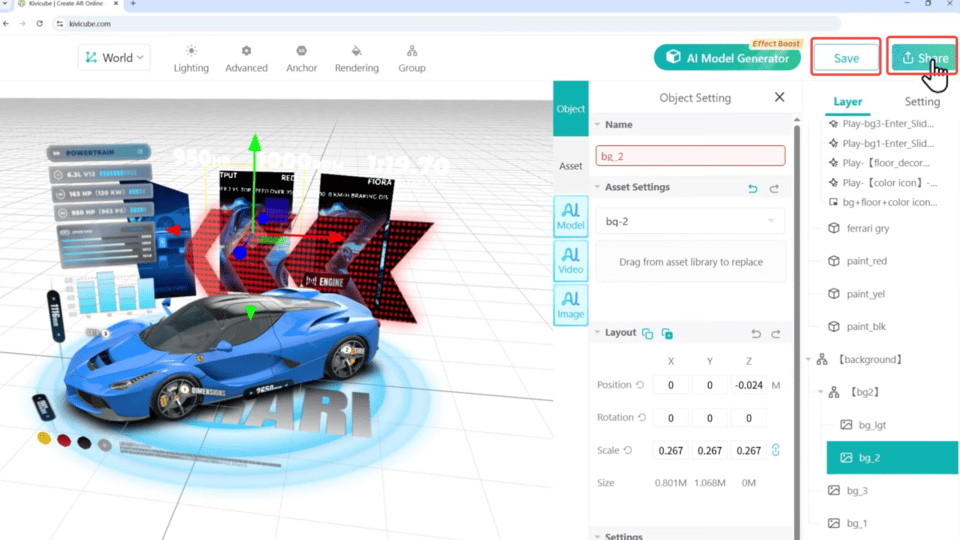This screenshot has width=960, height=540.
Task: Click the black paint swatch in the scene
Action: coord(84,443)
